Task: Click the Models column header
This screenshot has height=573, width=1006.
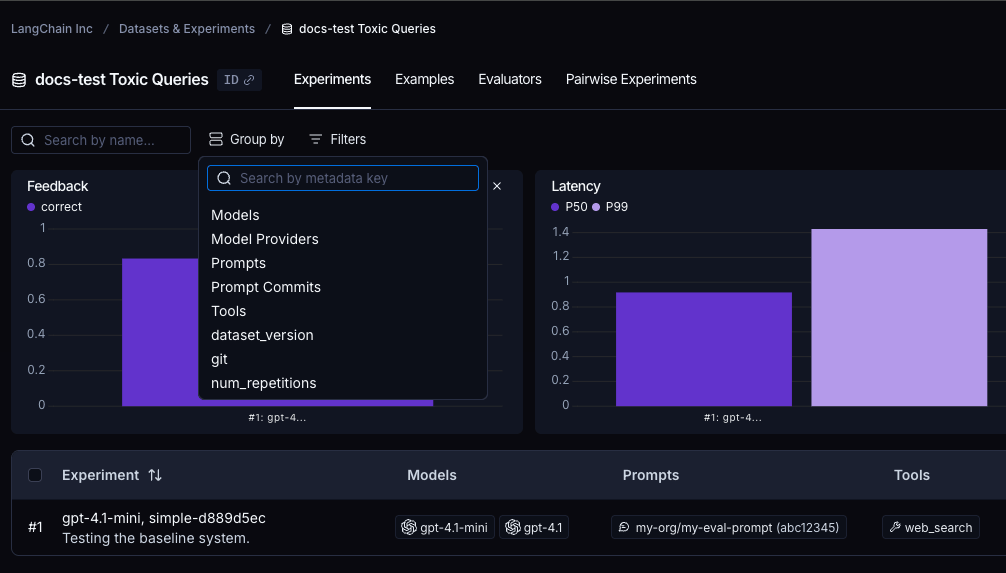Action: (x=432, y=475)
